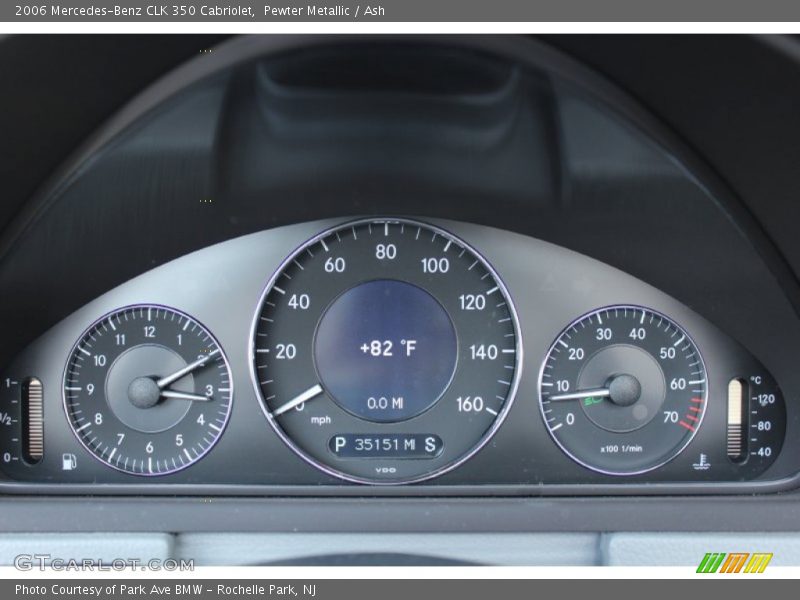This screenshot has height=600, width=800.
Task: Click the 2006 Mercedes-Benz CLK 350 Cabriolet title
Action: pyautogui.click(x=135, y=10)
